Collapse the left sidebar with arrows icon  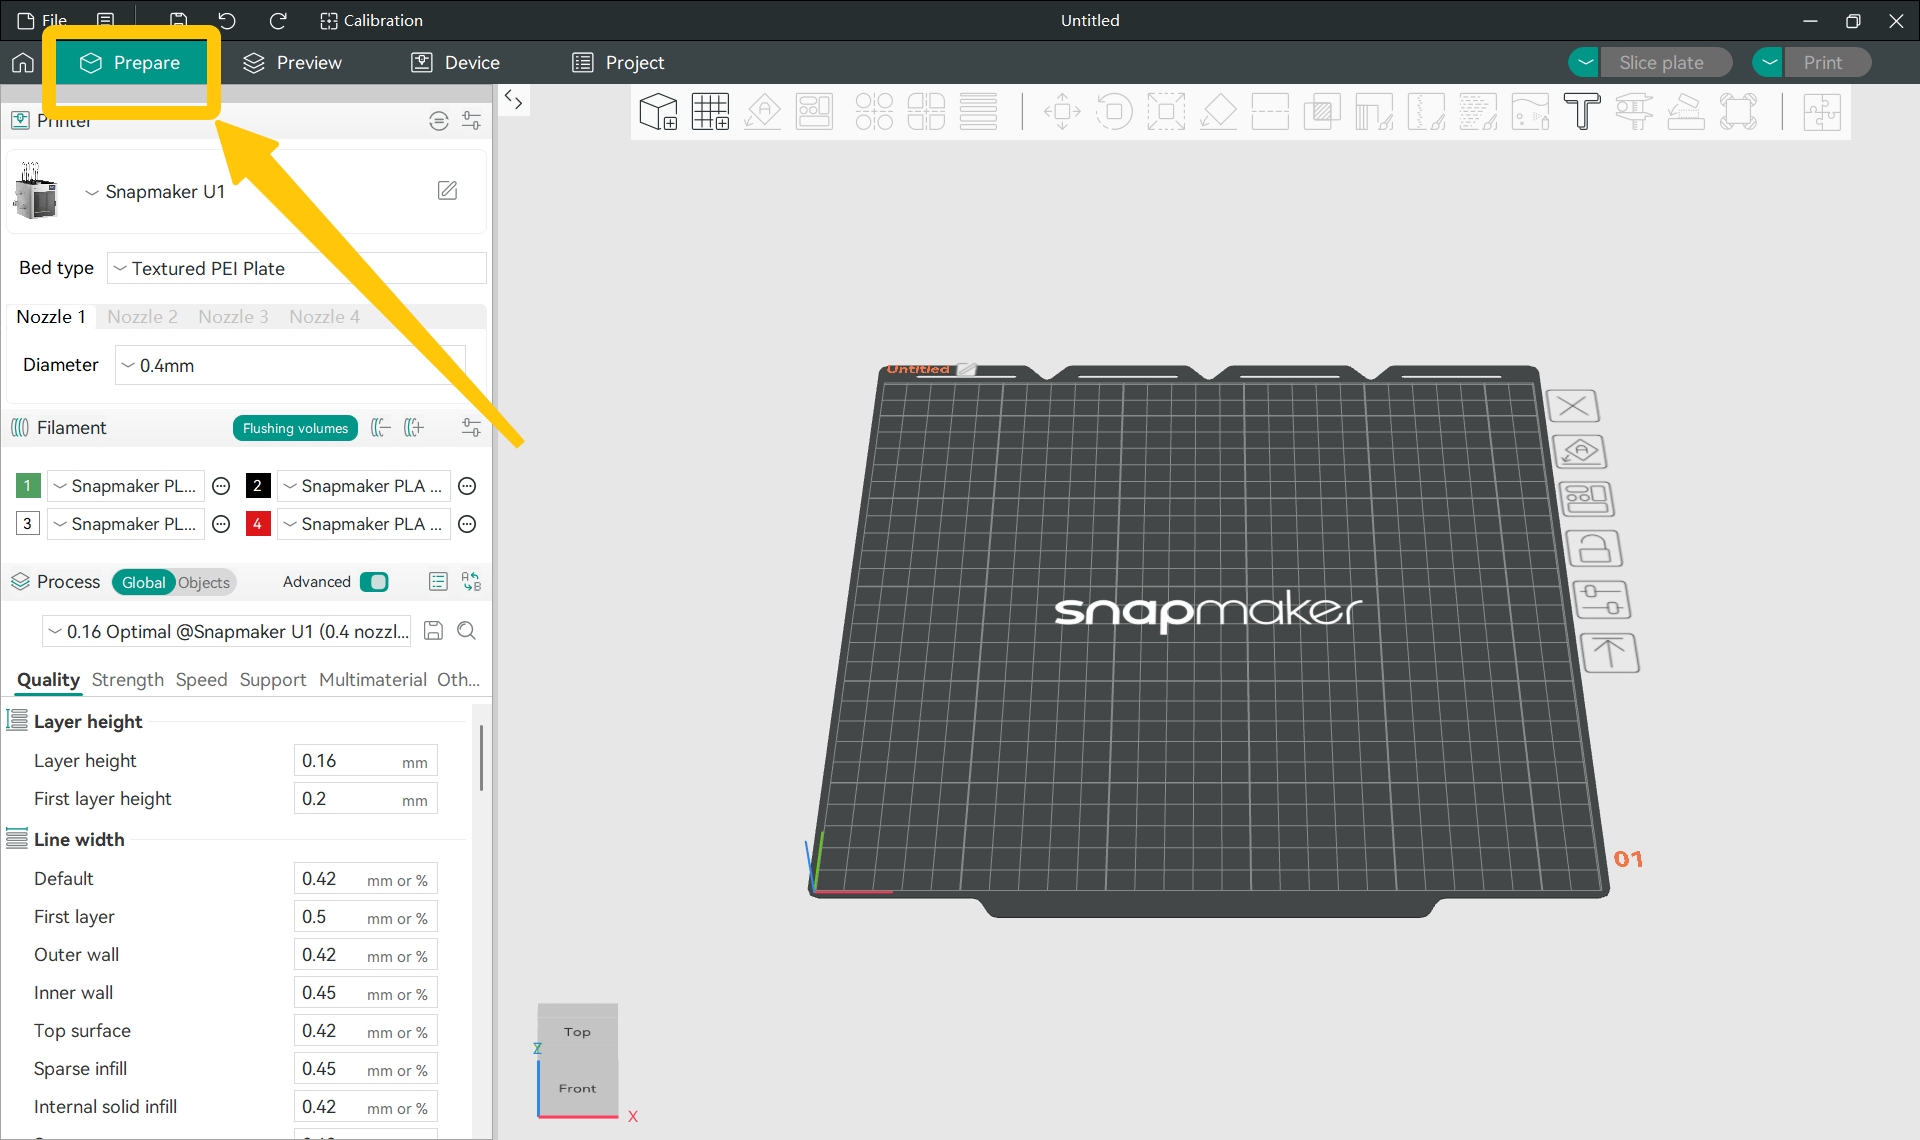[514, 99]
